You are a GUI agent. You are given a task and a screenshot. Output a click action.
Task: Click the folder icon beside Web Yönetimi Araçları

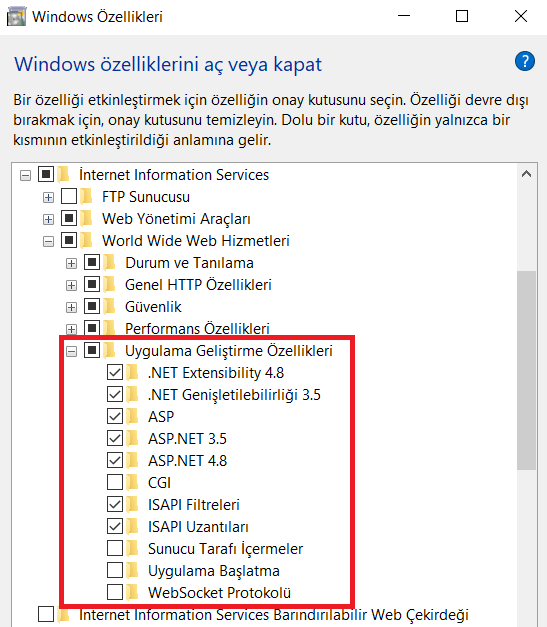[86, 219]
